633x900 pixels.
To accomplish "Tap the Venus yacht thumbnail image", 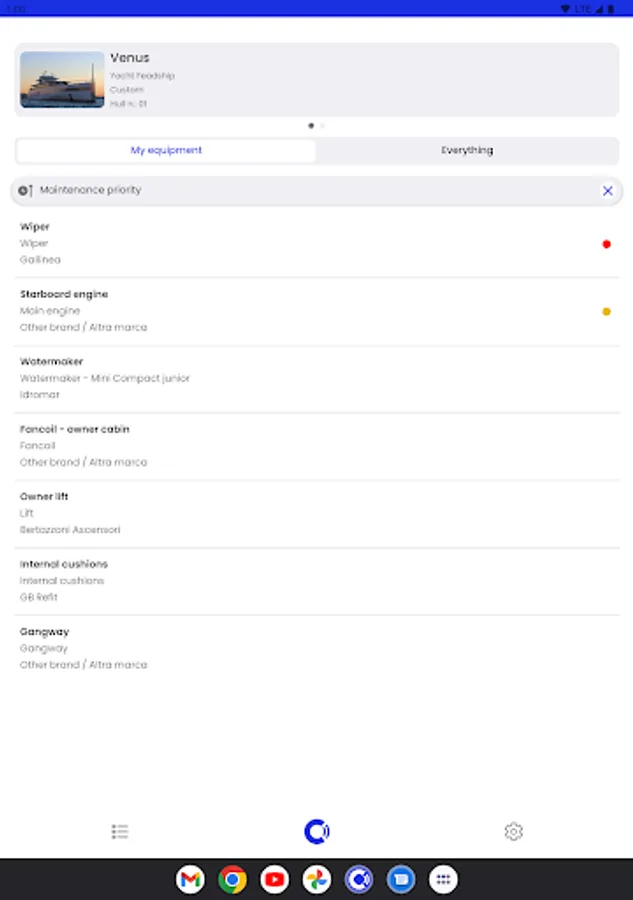I will pos(62,80).
